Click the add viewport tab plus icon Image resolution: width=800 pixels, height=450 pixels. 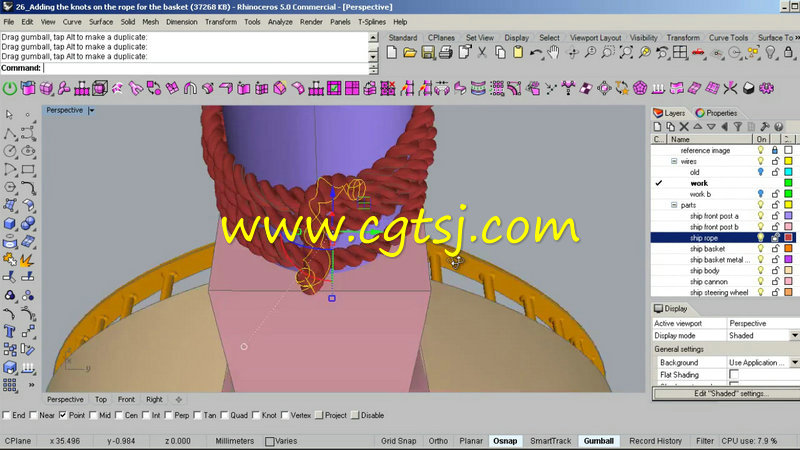tap(179, 399)
